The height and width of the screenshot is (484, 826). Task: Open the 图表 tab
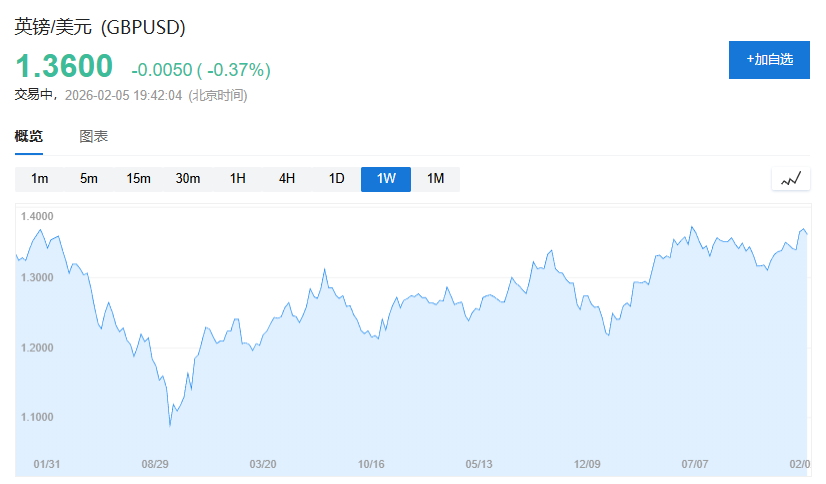[94, 137]
